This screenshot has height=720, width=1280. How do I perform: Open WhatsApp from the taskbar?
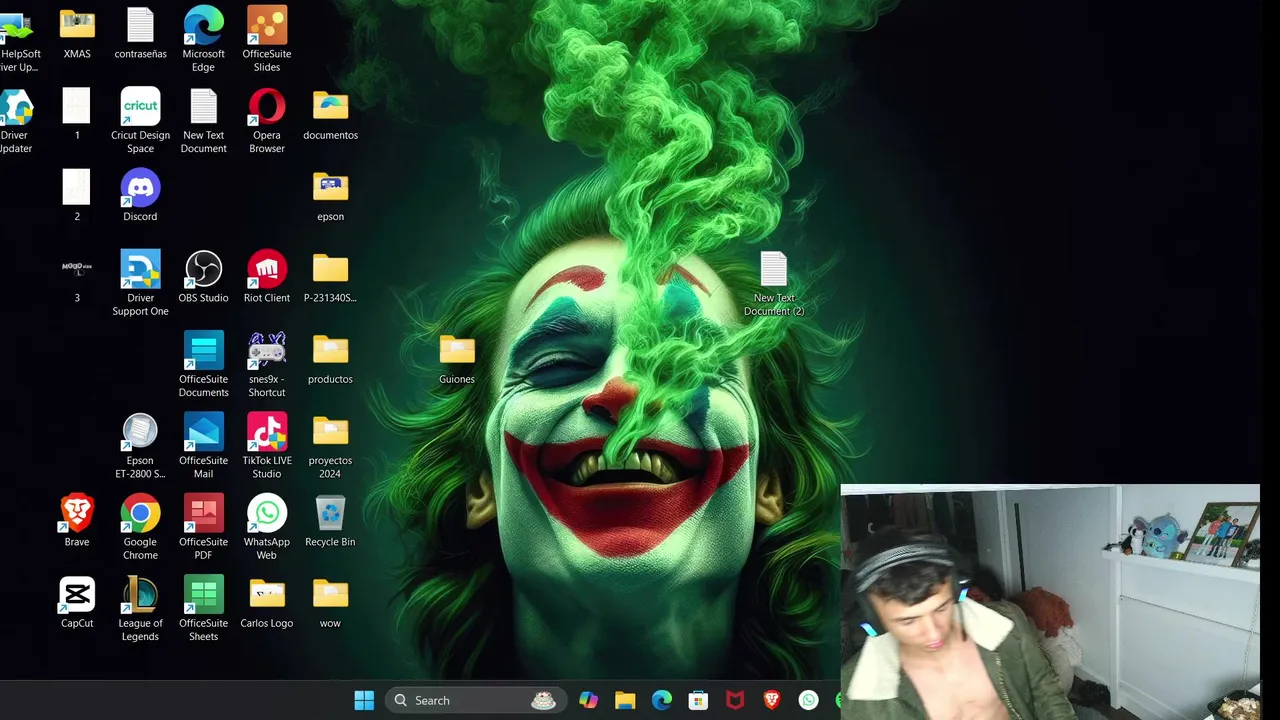point(808,700)
